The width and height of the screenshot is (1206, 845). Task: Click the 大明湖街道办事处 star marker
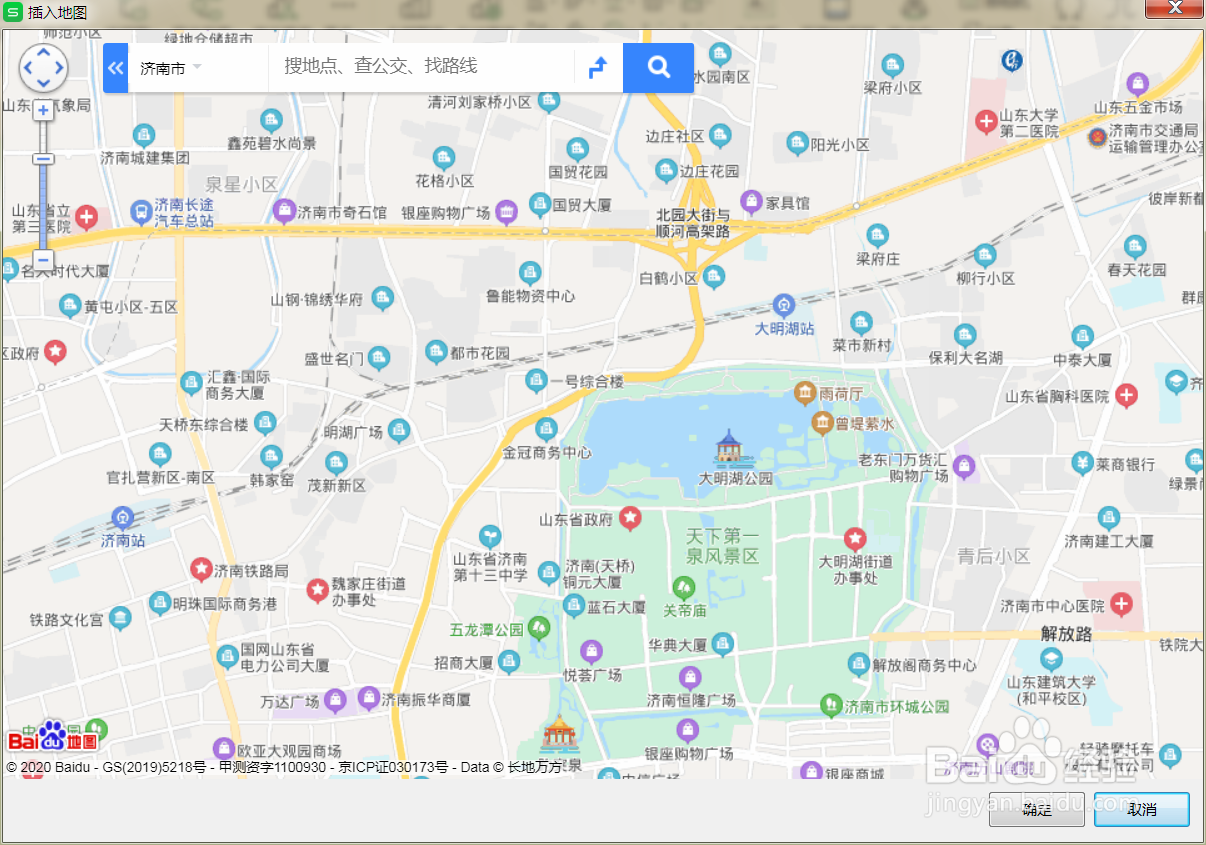click(854, 539)
